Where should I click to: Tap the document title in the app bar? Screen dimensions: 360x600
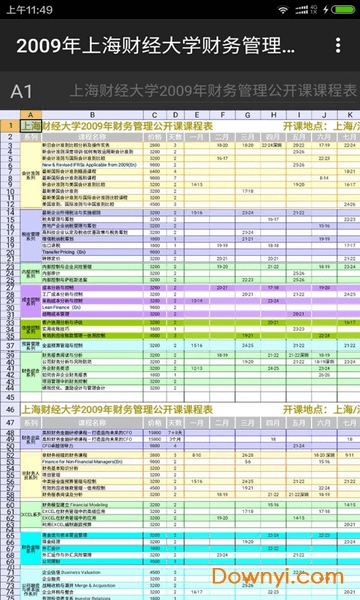(156, 46)
